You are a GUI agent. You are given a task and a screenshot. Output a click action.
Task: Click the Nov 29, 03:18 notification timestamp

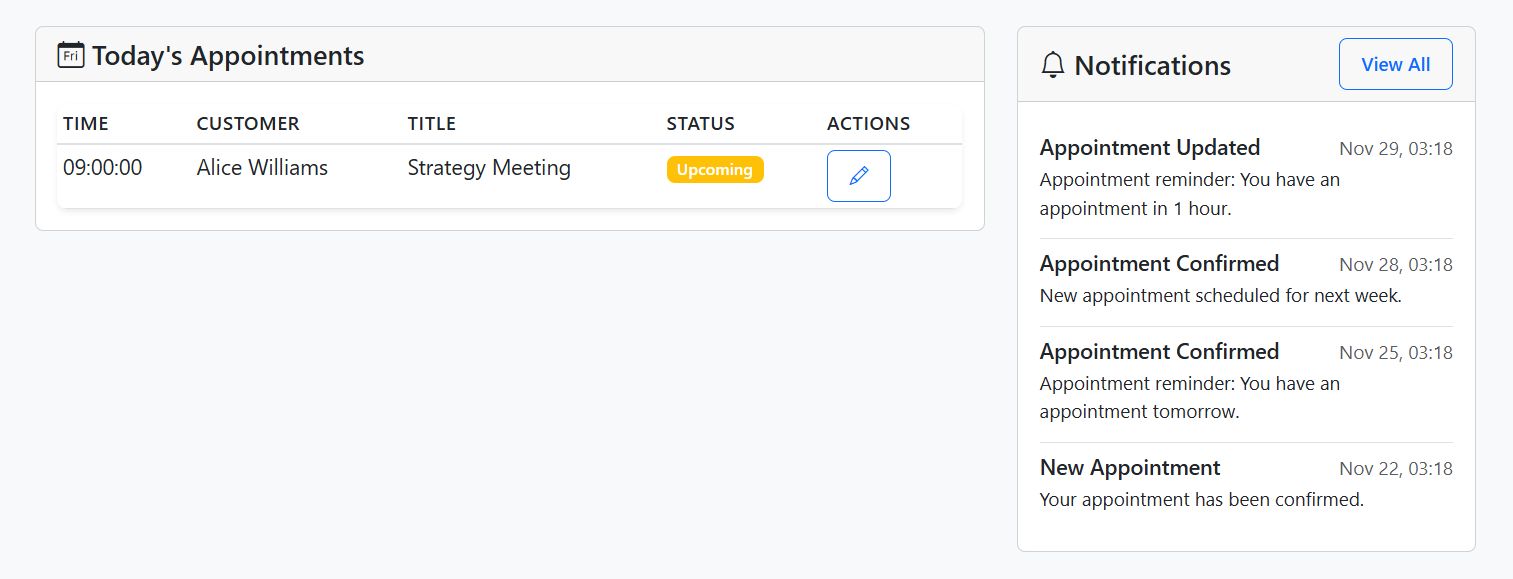point(1395,149)
